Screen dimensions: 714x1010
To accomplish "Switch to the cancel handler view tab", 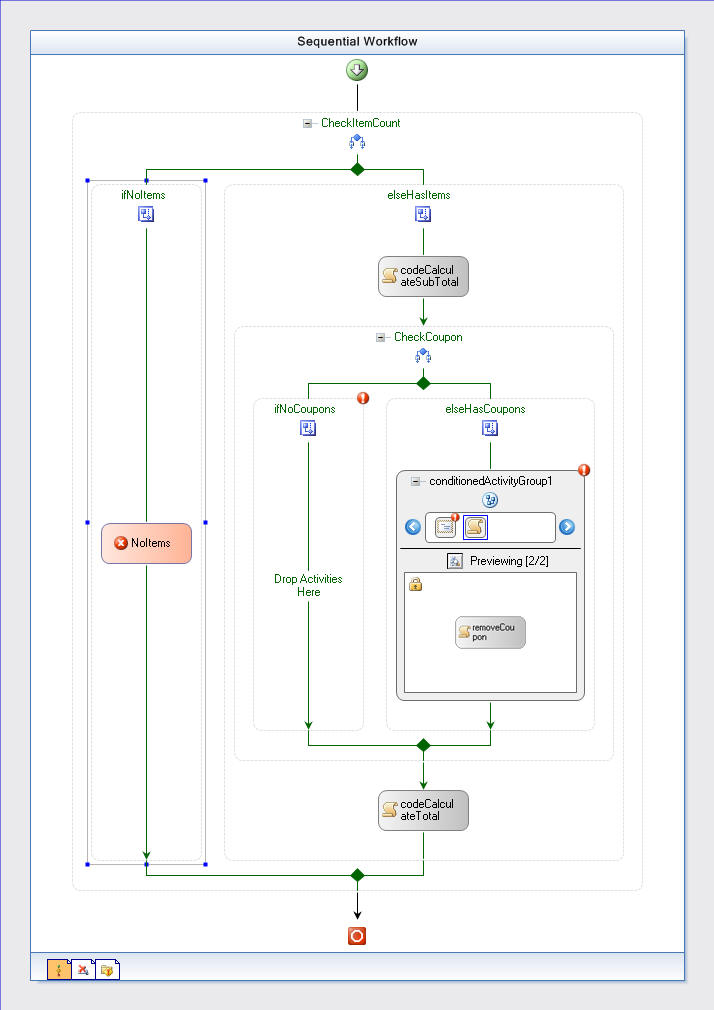I will 83,968.
